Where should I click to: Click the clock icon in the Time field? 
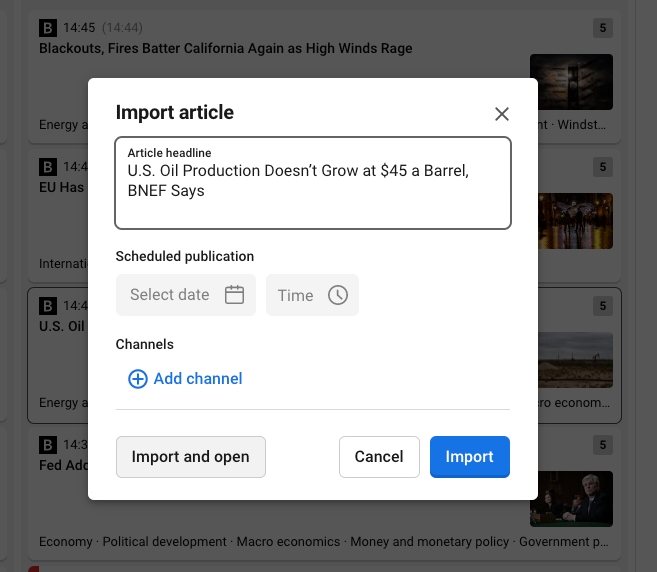point(338,295)
